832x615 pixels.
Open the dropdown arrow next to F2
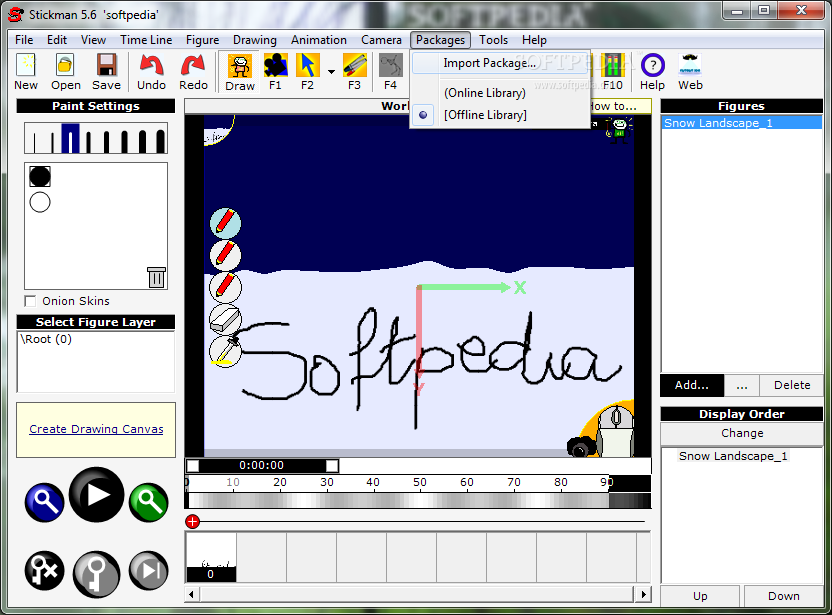pyautogui.click(x=331, y=71)
